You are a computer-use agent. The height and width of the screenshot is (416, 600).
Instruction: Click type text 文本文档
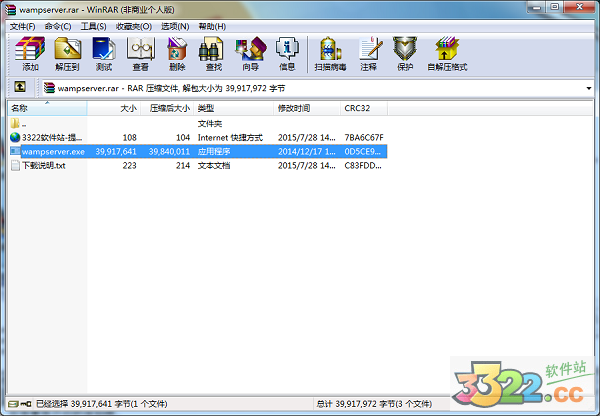pyautogui.click(x=214, y=166)
